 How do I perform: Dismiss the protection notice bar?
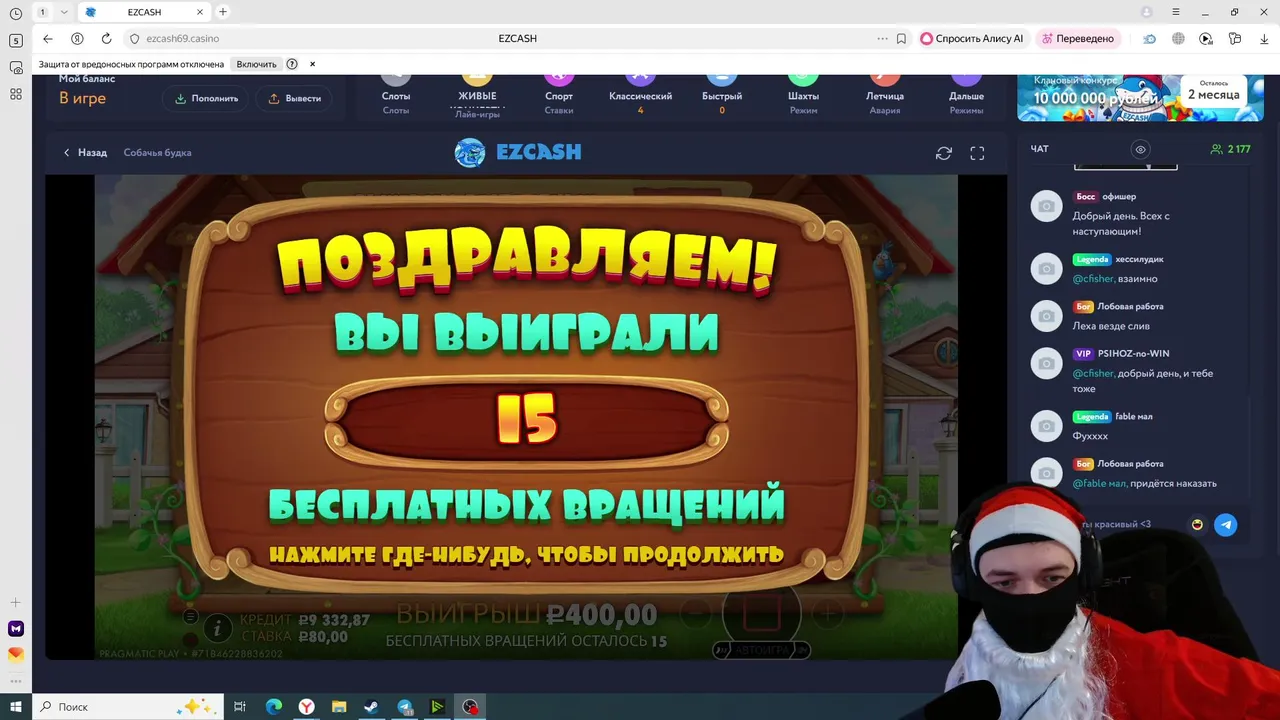click(x=312, y=64)
